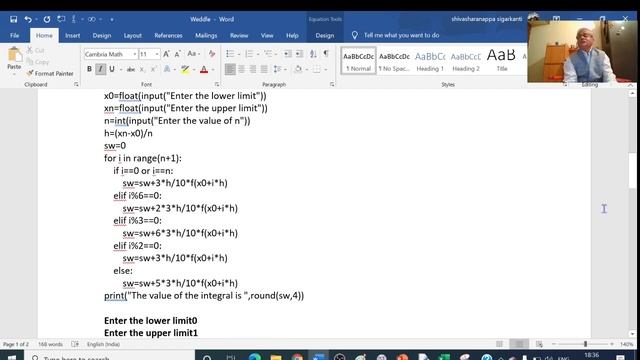Click the vertical scrollbar thumb
The height and width of the screenshot is (360, 640).
point(632,170)
